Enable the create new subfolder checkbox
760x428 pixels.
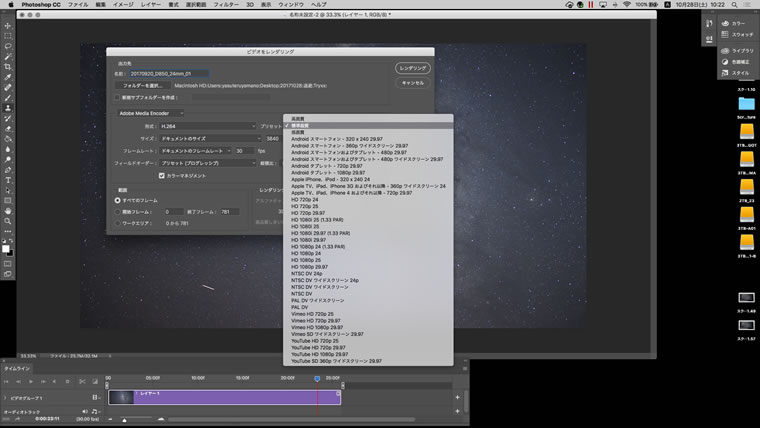pyautogui.click(x=117, y=97)
